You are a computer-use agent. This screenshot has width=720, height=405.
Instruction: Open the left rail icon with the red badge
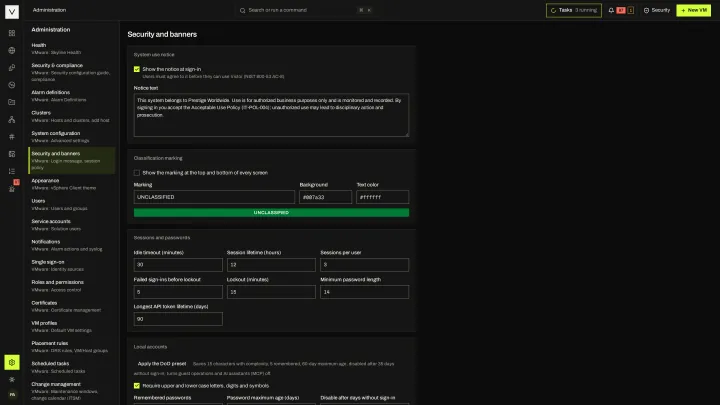coord(12,188)
